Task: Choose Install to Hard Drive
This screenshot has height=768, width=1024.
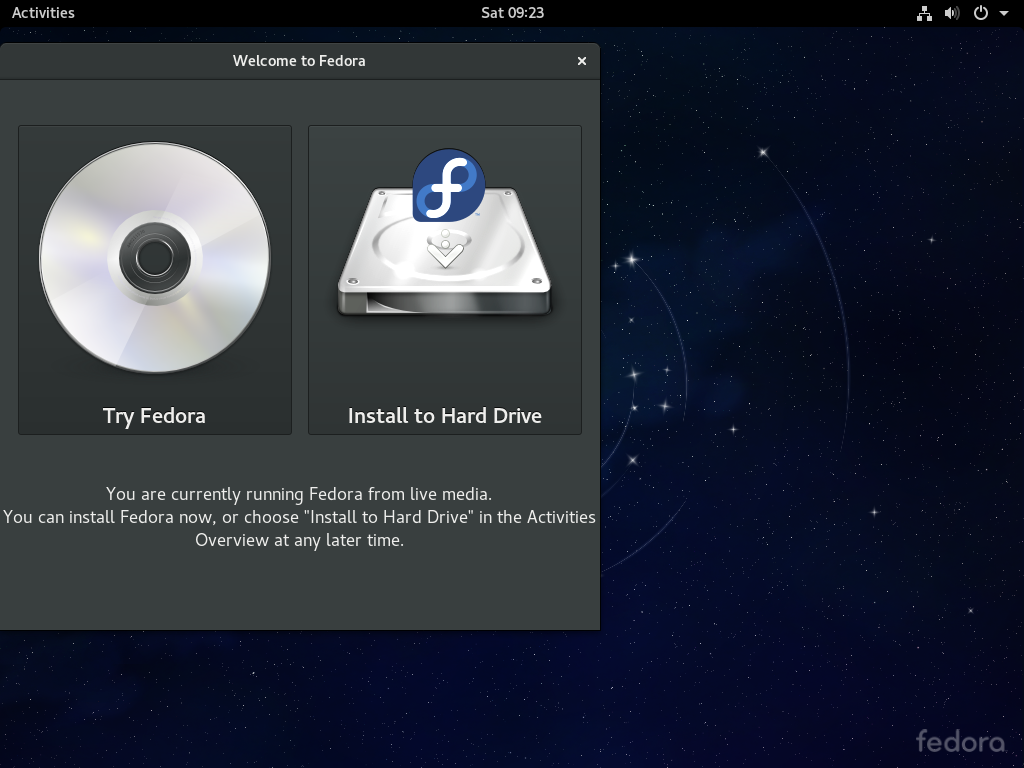Action: point(445,280)
